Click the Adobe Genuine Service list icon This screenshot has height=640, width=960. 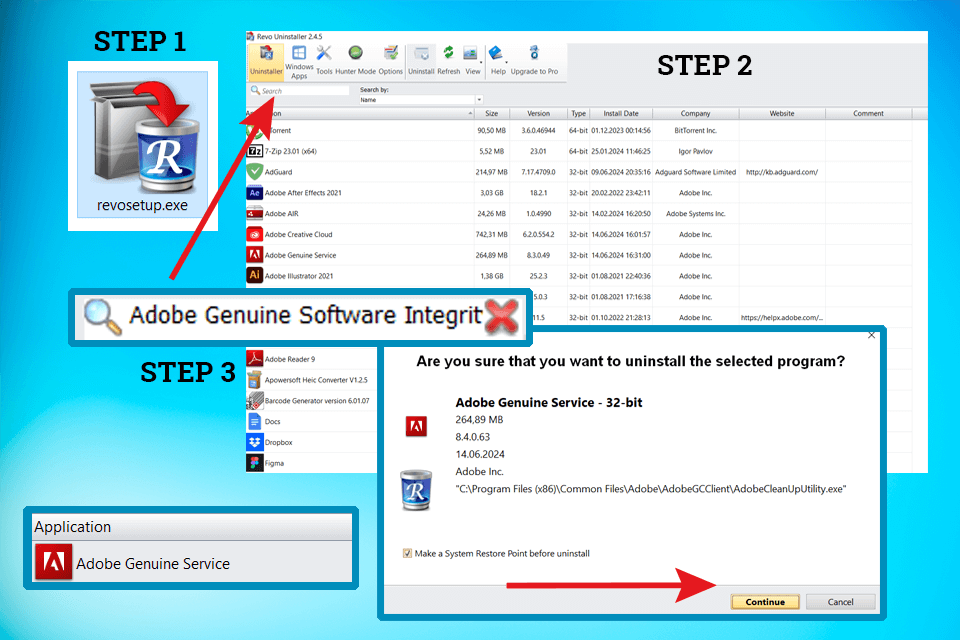tap(255, 255)
